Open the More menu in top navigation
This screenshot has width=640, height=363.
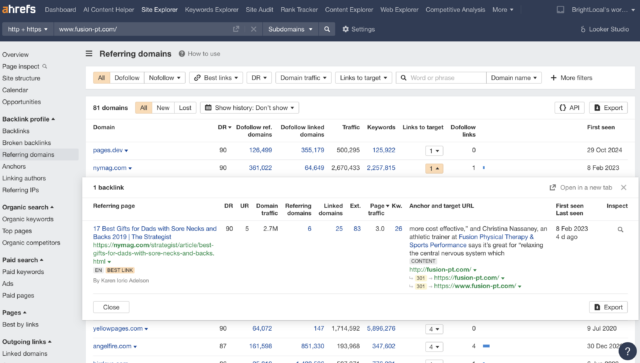(x=502, y=9)
